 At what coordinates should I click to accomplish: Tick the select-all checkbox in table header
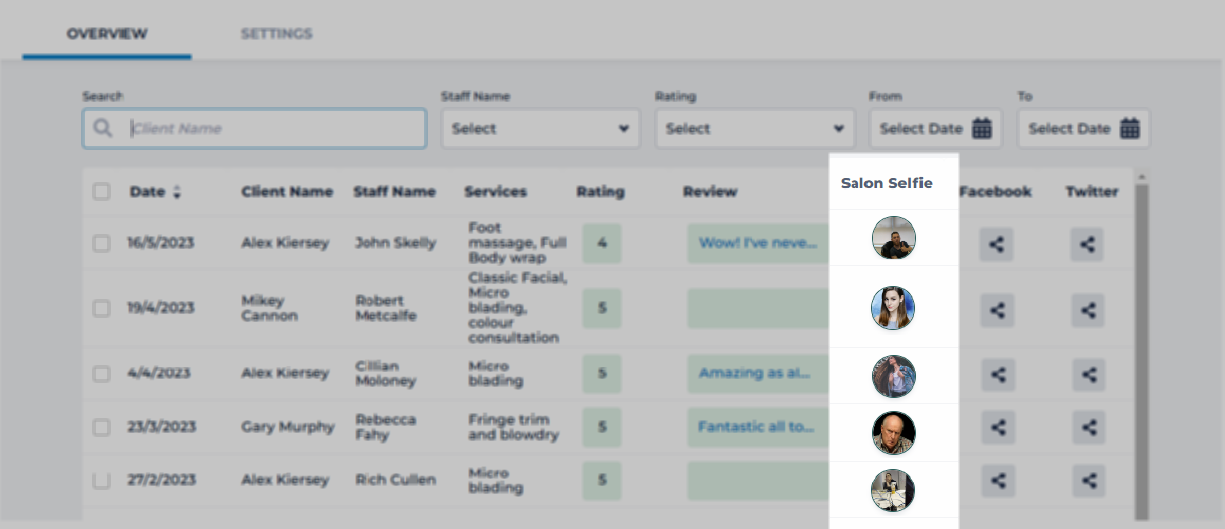tap(101, 191)
